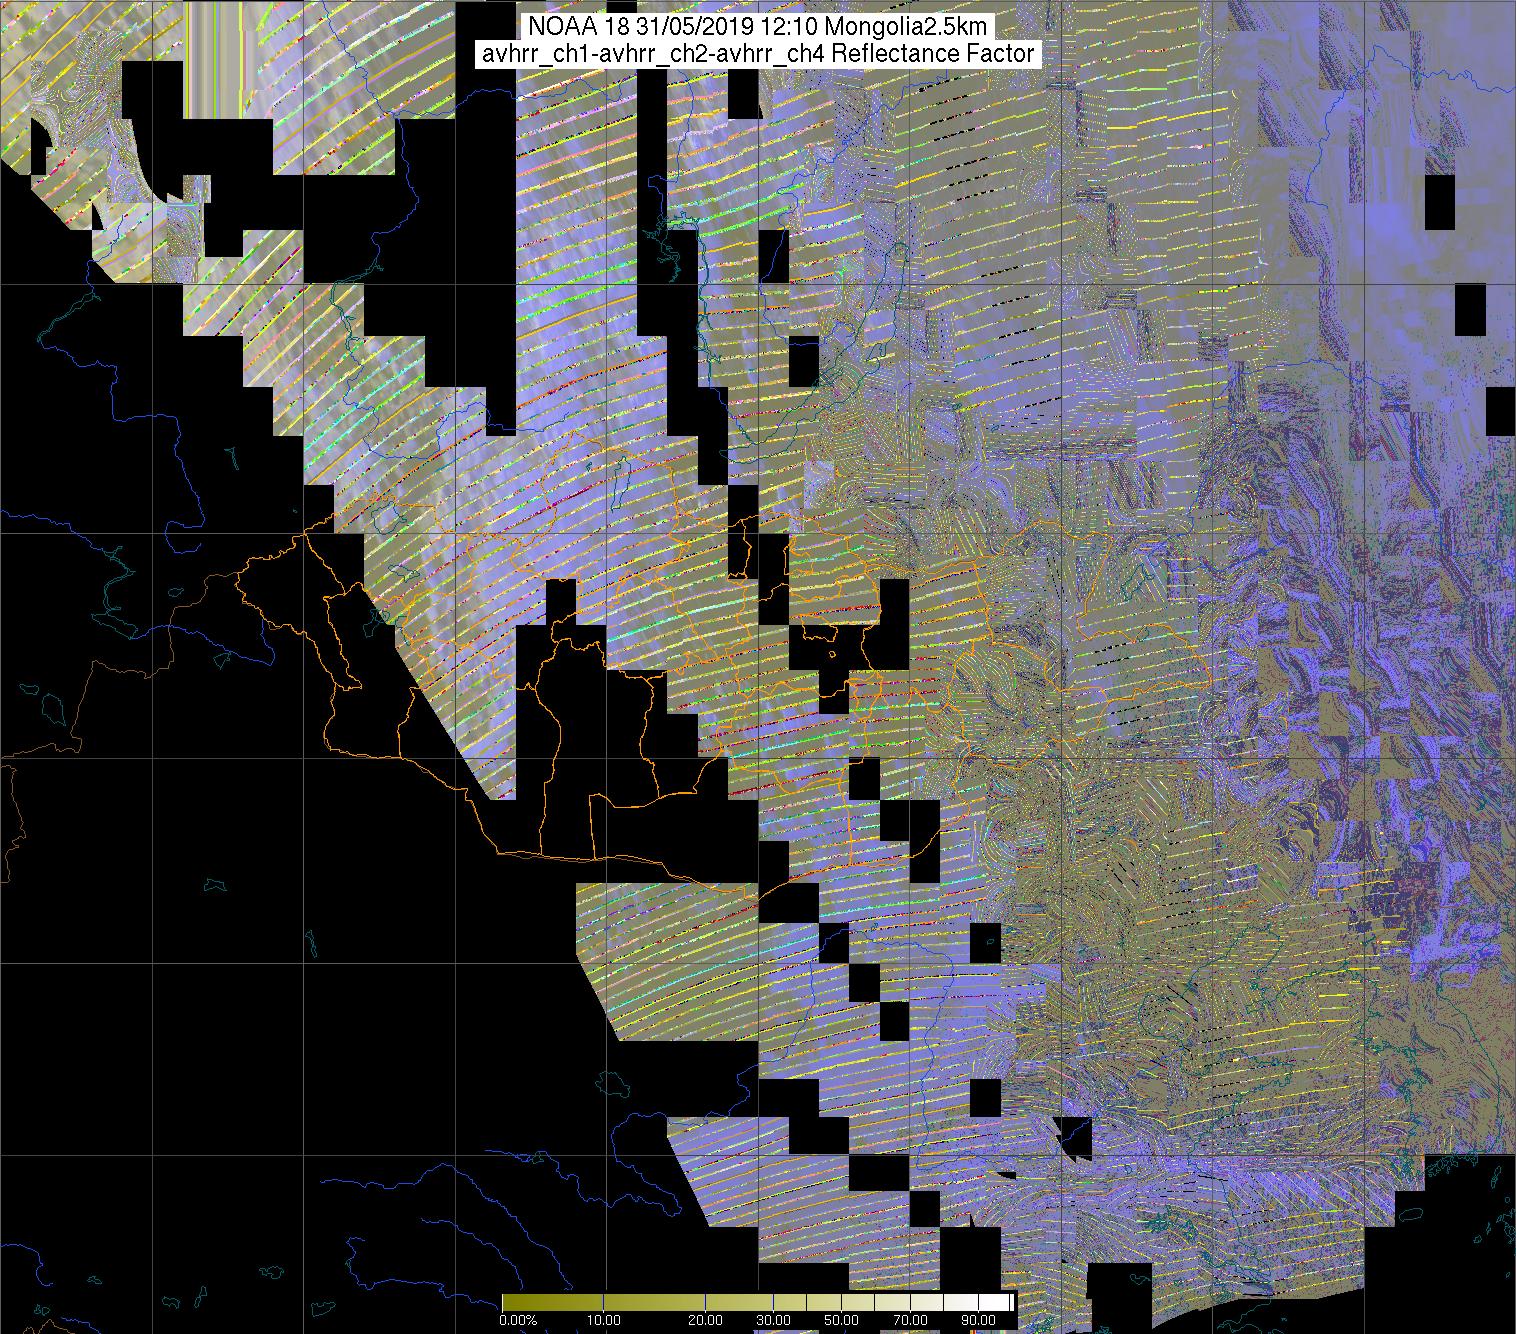Click the "70.00" scale label
This screenshot has height=1334, width=1516.
click(909, 1321)
